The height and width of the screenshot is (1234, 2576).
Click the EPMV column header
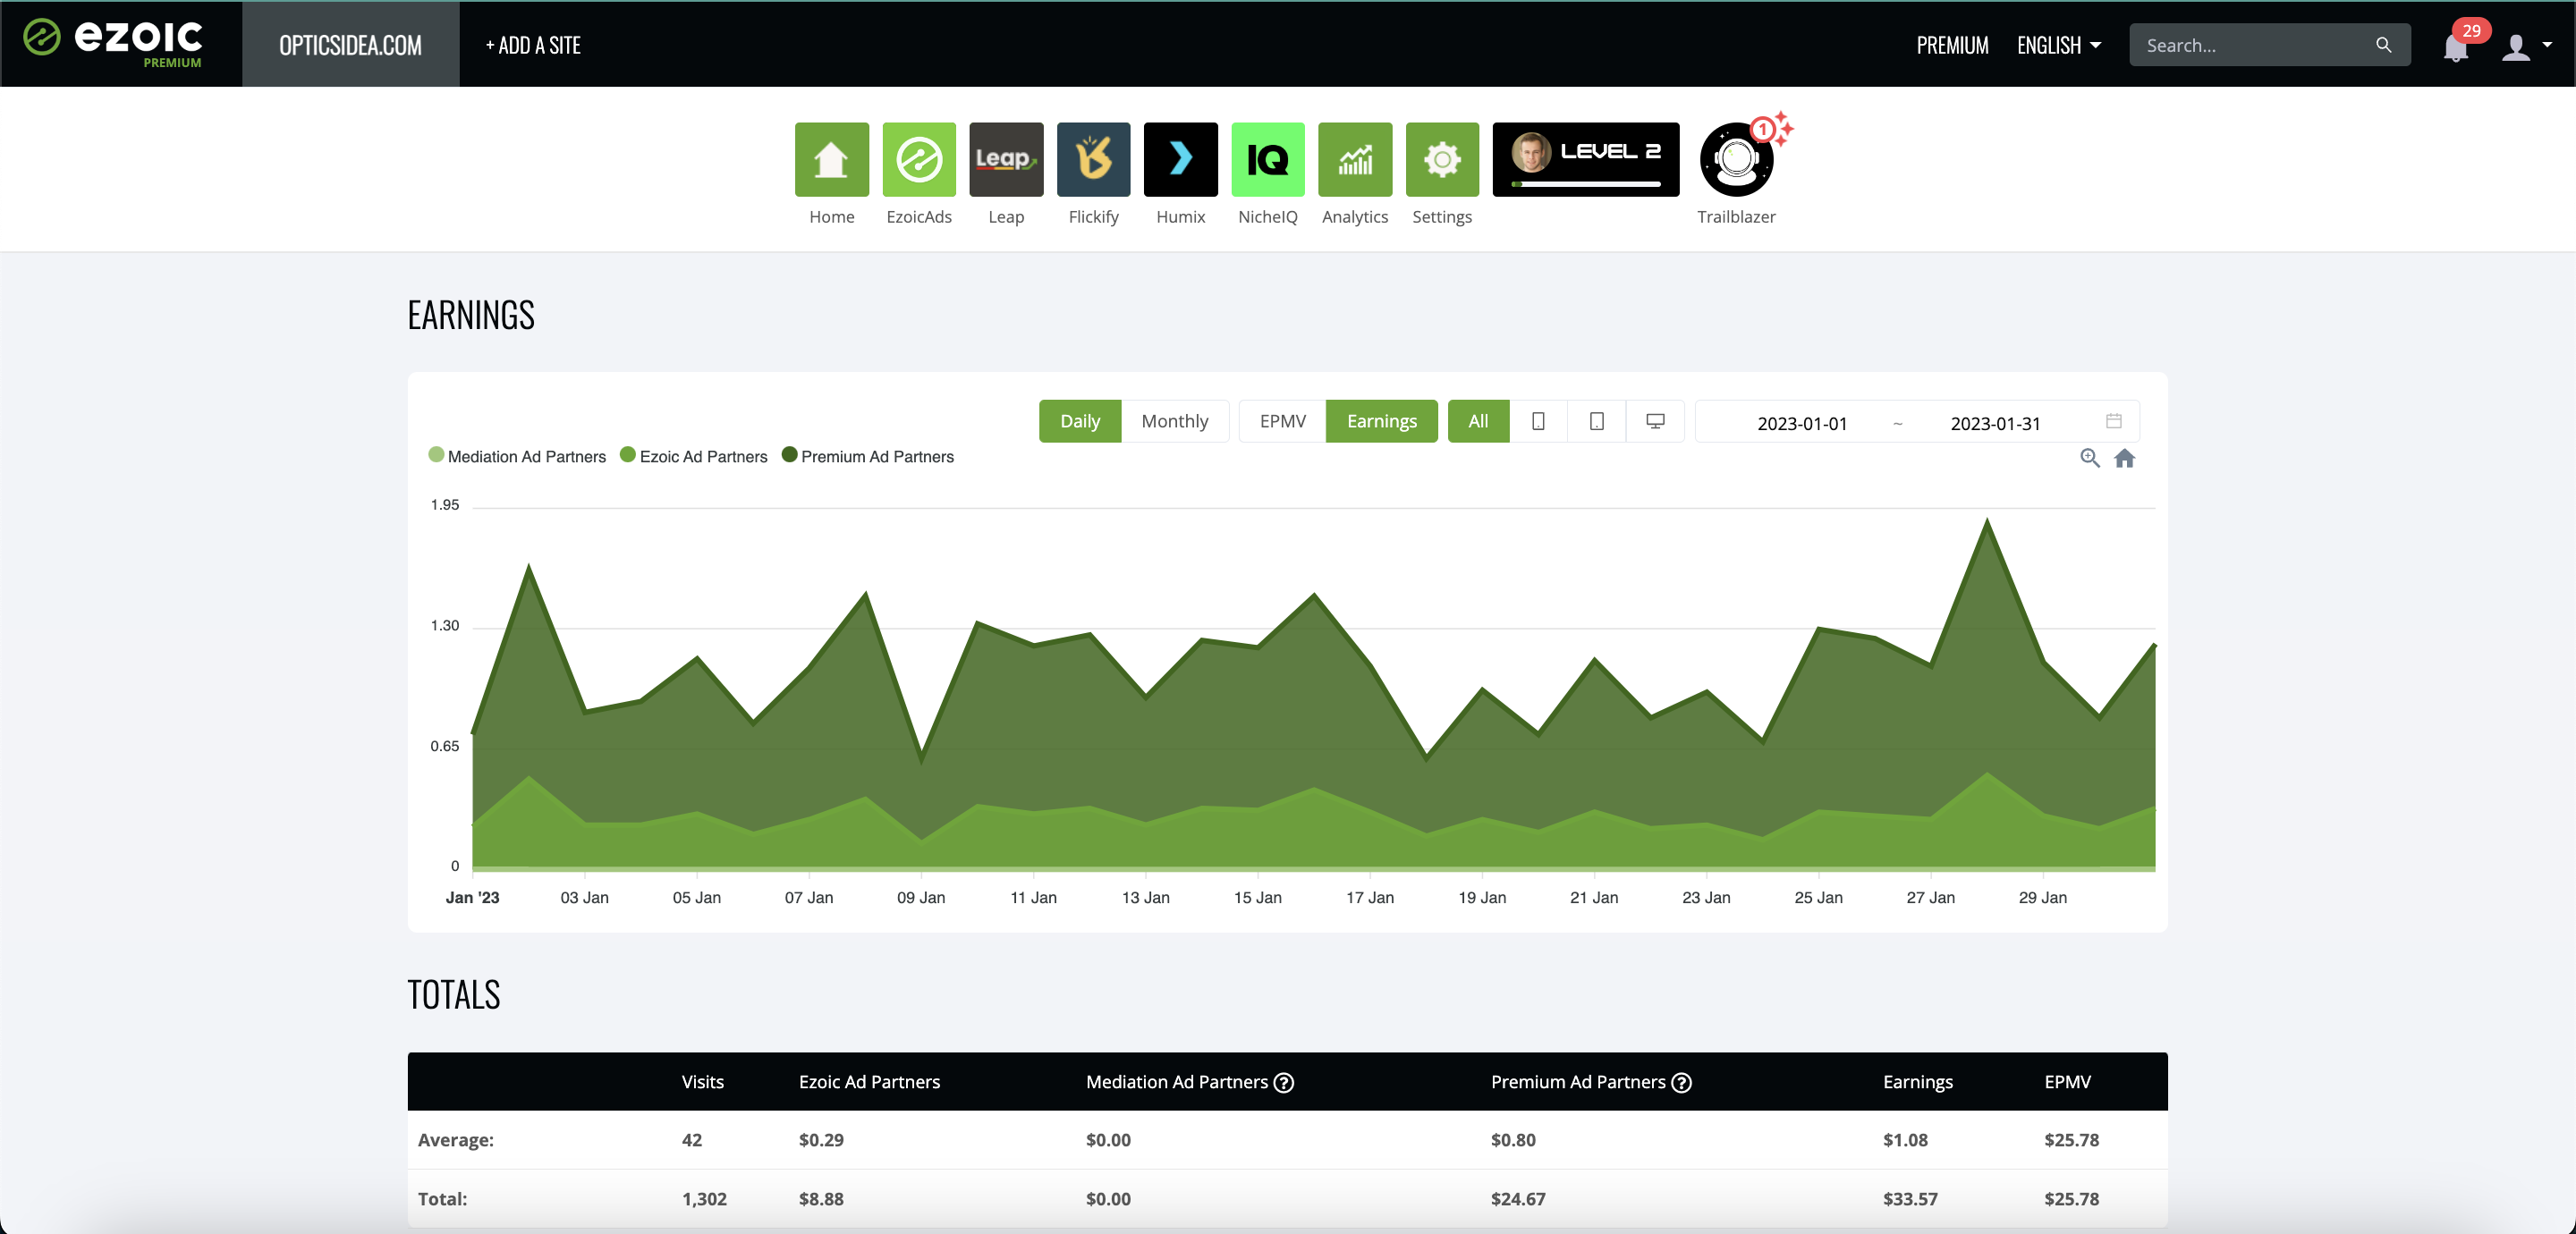[x=2067, y=1082]
